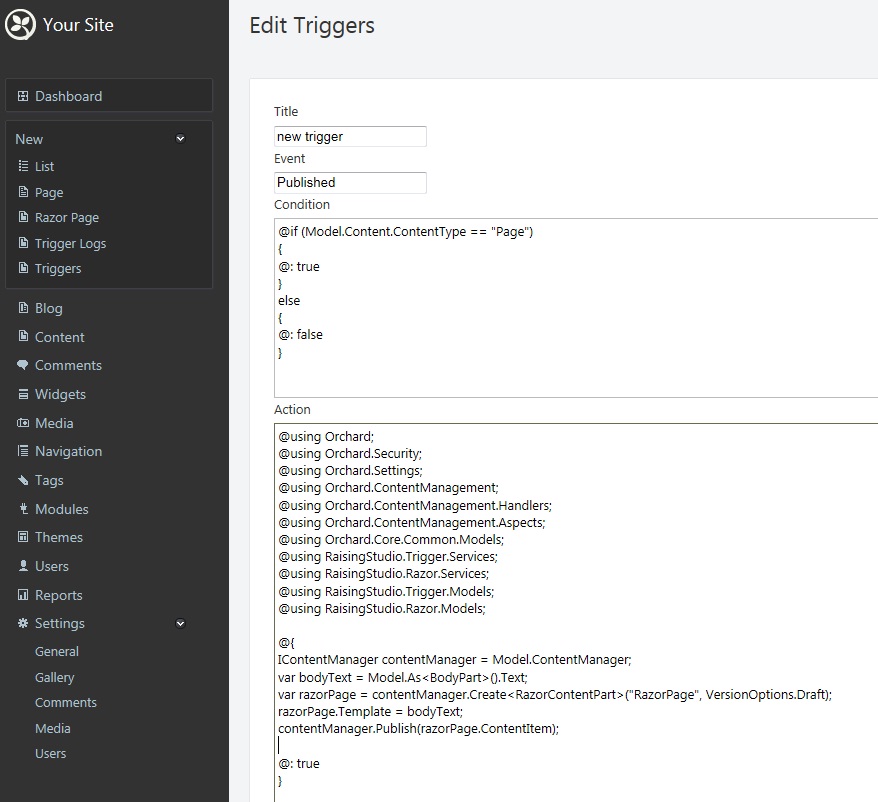Click the Modules plug icon
878x802 pixels.
(23, 509)
